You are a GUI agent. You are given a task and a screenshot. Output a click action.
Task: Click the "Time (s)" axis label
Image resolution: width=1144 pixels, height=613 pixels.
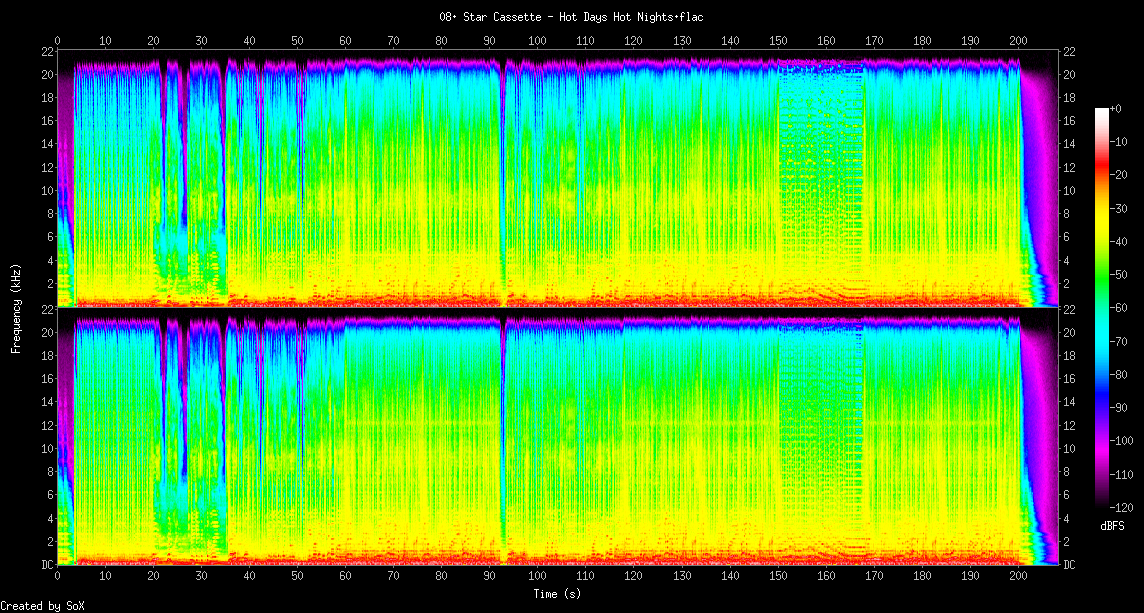click(557, 594)
